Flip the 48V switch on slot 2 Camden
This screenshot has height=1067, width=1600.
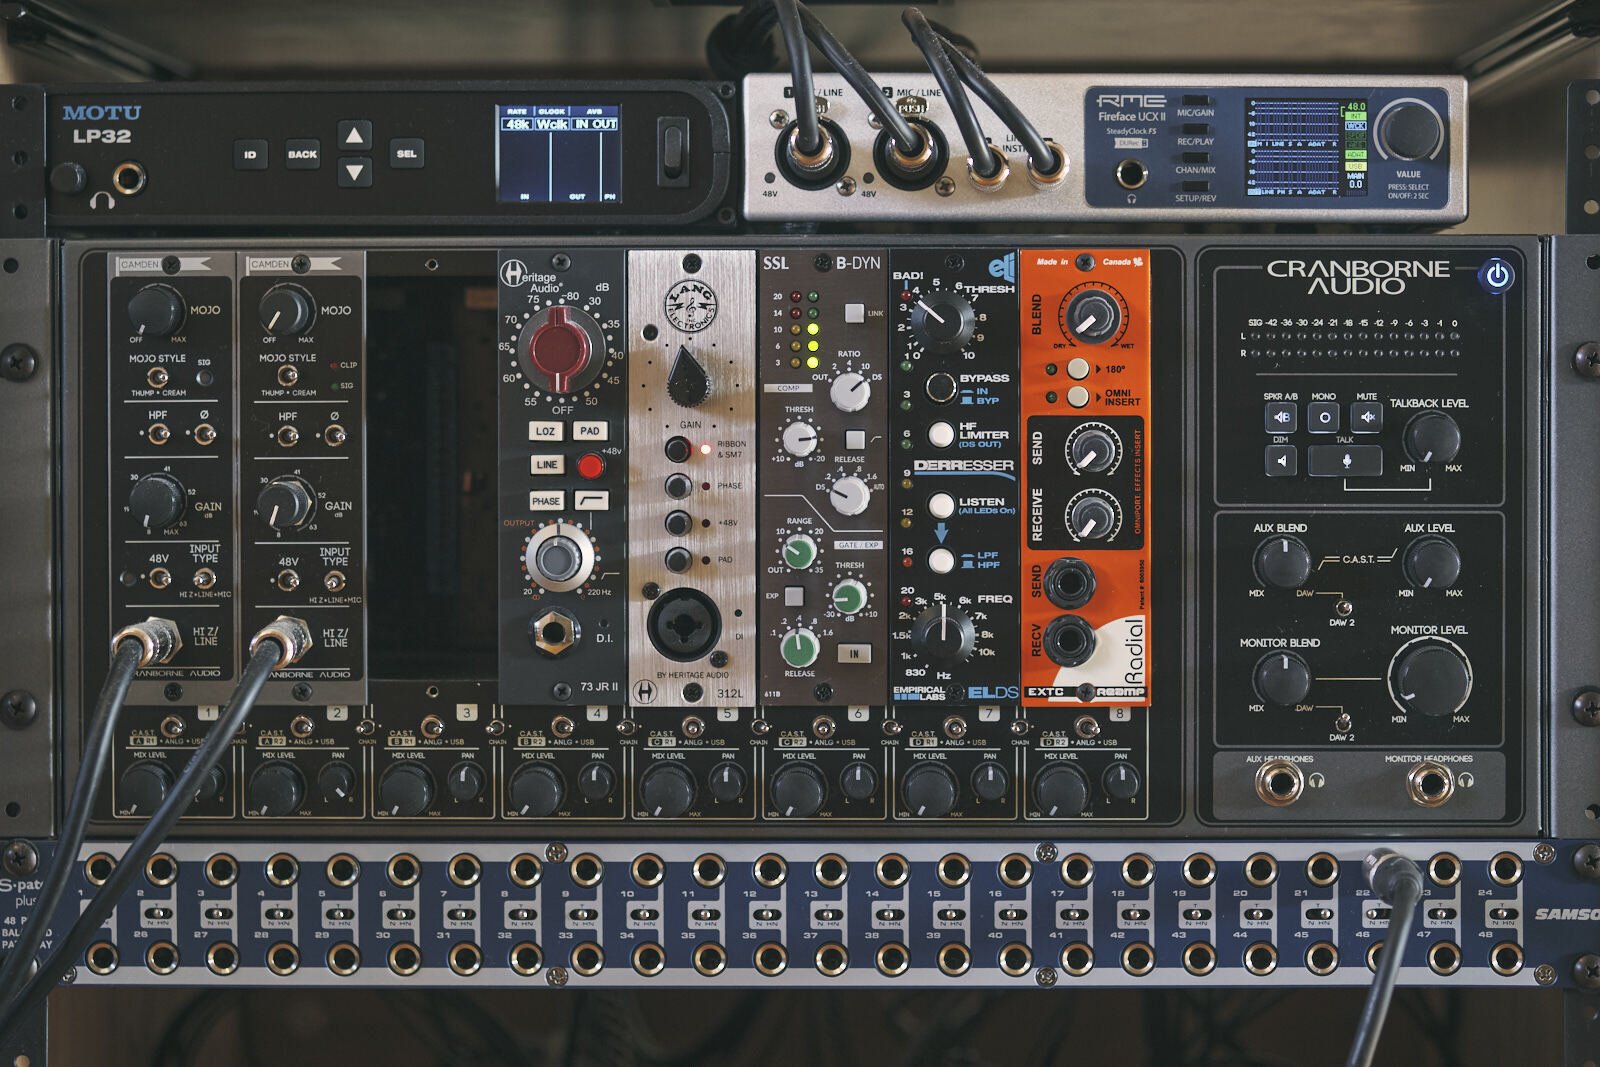(x=288, y=581)
